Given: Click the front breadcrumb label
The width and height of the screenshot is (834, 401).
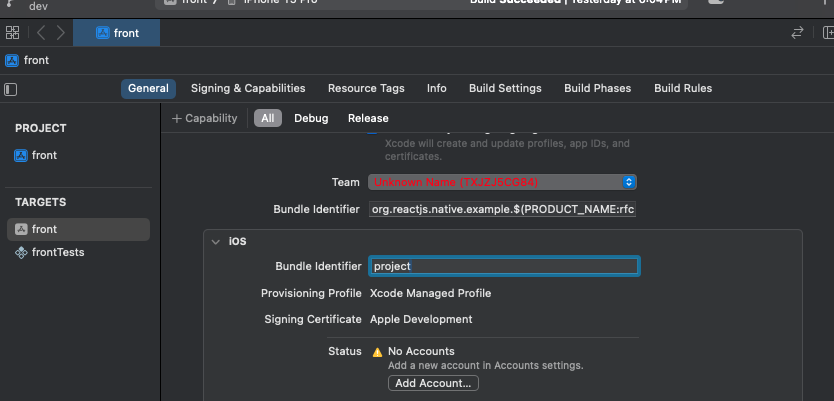Looking at the screenshot, I should 36,61.
